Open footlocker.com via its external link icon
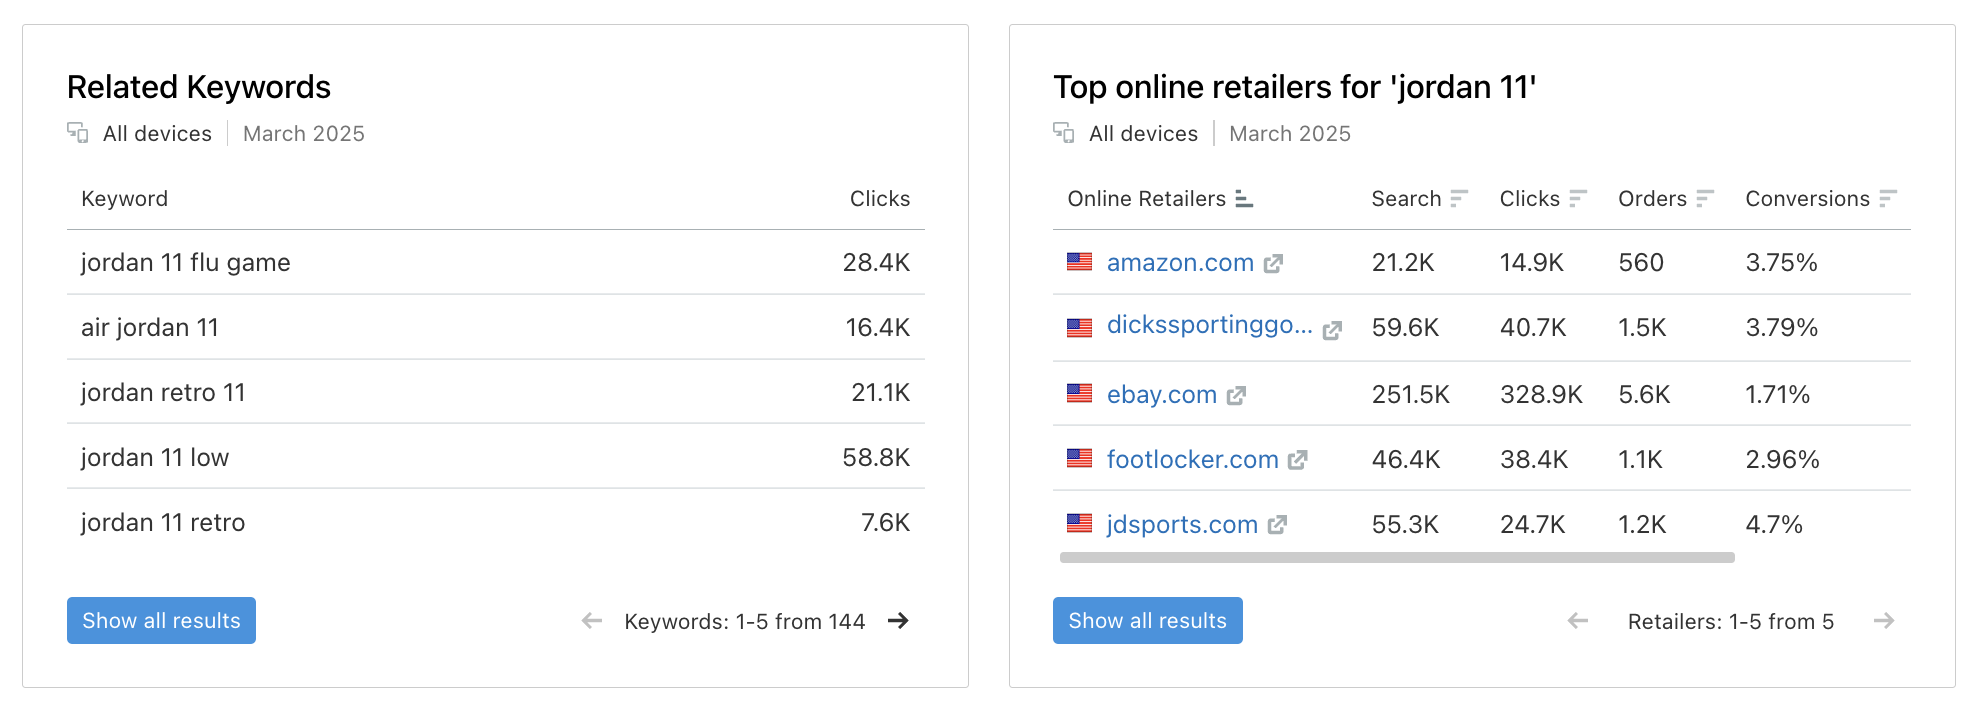 (x=1298, y=459)
